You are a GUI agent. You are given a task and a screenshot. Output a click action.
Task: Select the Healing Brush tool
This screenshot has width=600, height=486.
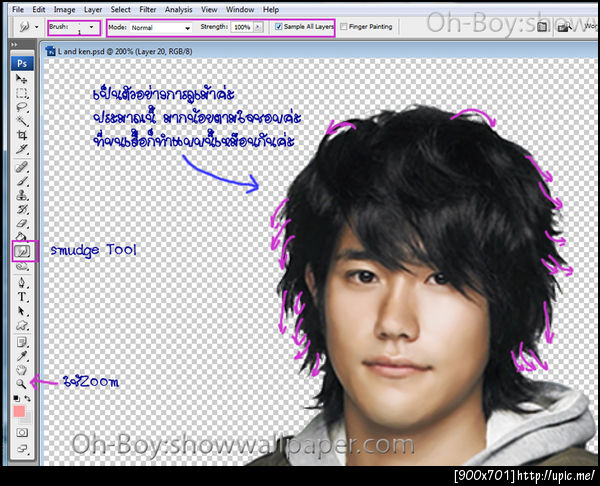click(x=21, y=167)
